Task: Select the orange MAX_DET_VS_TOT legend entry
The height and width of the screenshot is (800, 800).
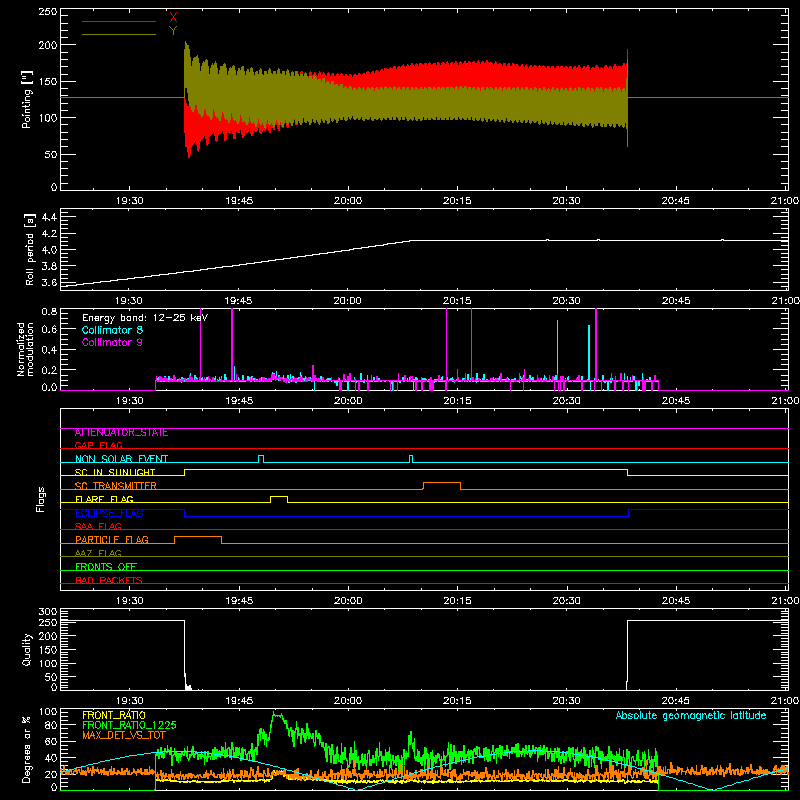Action: coord(124,735)
